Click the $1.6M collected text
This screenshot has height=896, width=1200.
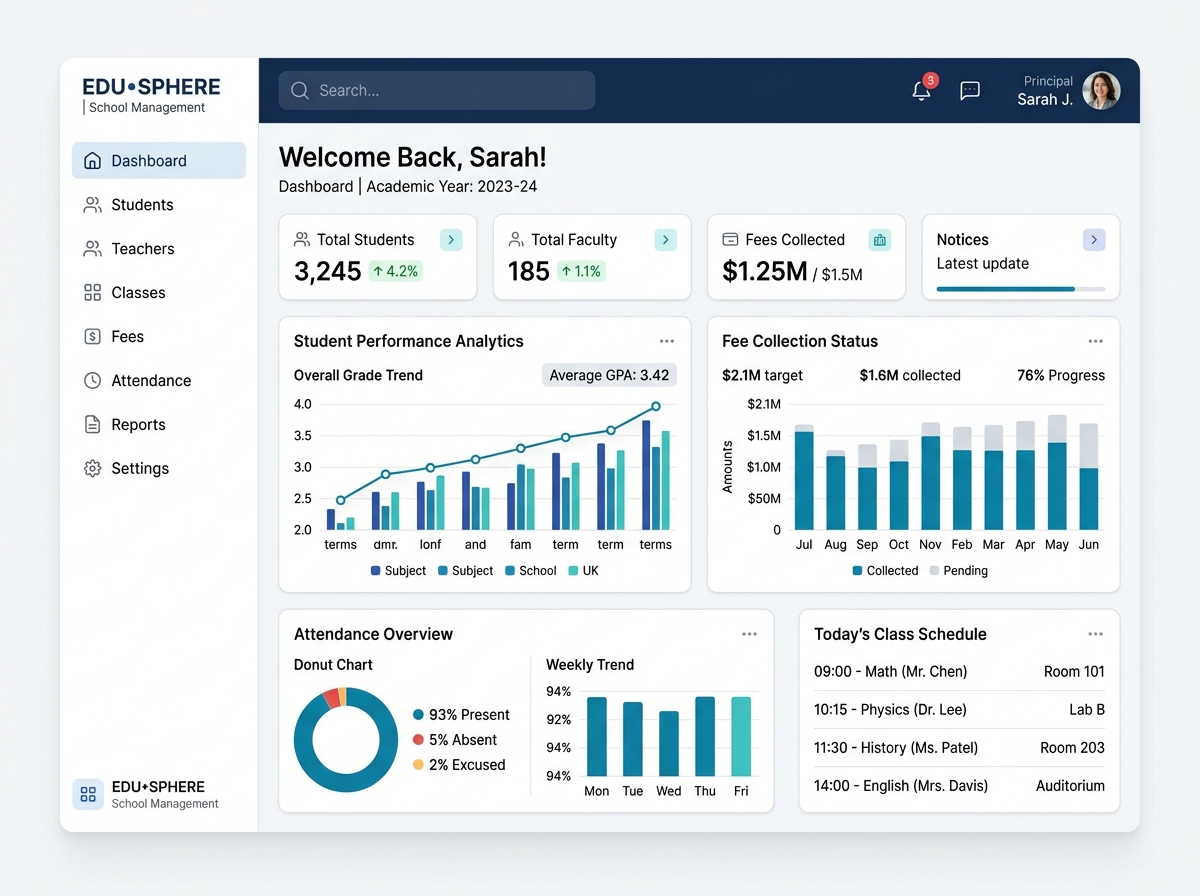coord(910,375)
